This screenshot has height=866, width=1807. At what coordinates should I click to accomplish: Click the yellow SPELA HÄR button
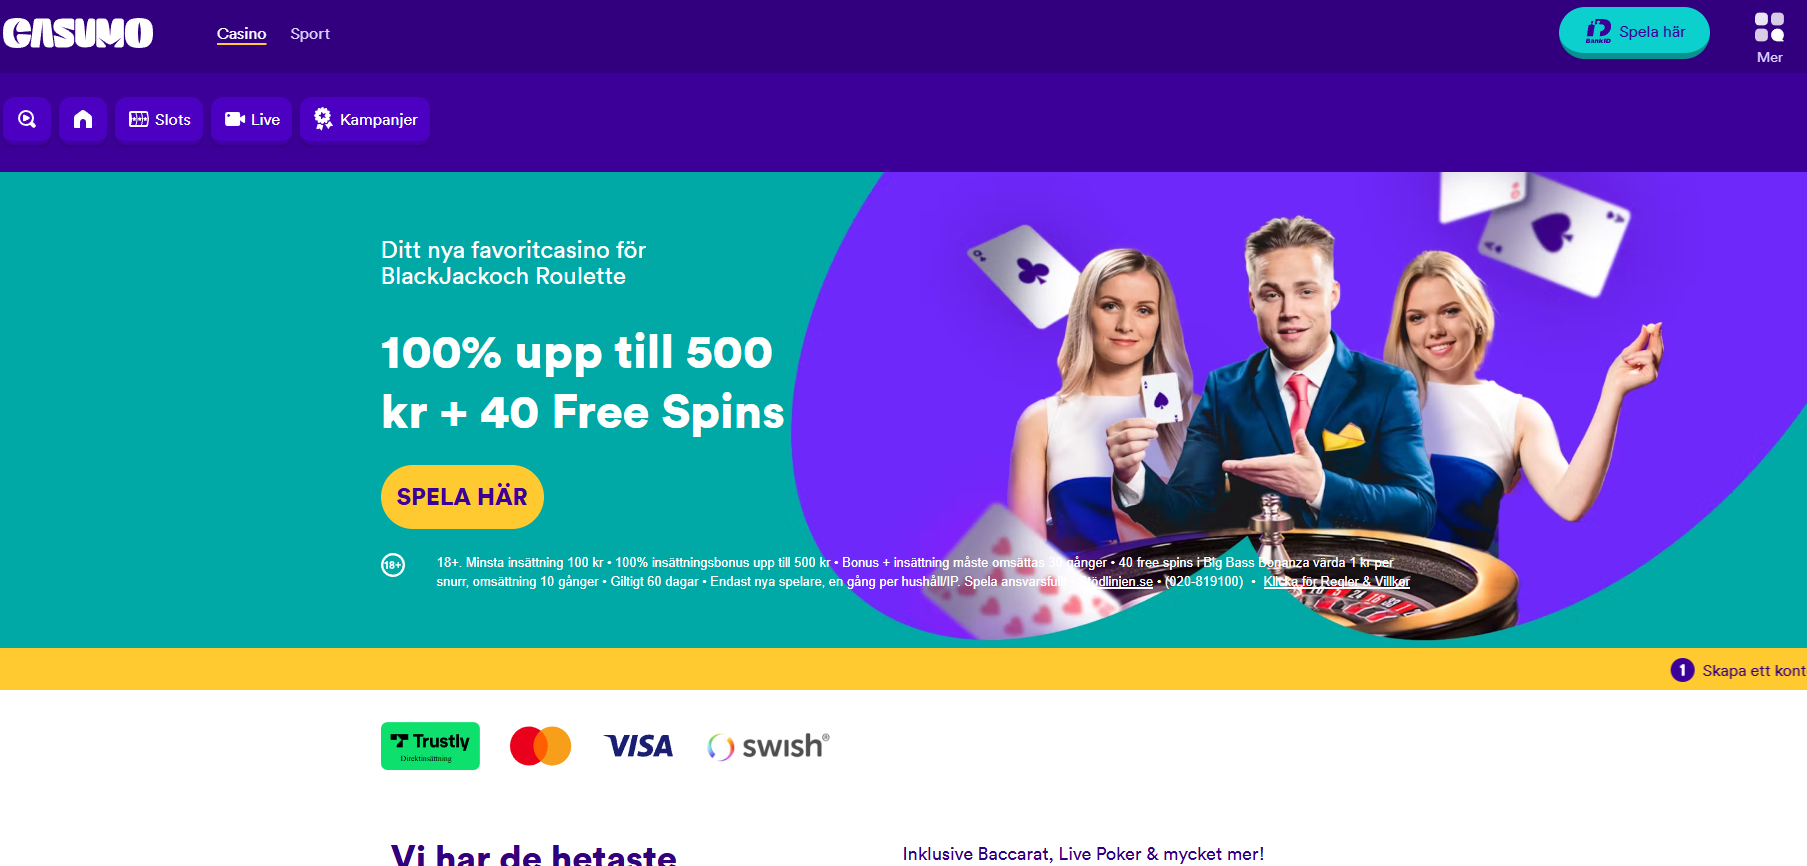coord(462,497)
